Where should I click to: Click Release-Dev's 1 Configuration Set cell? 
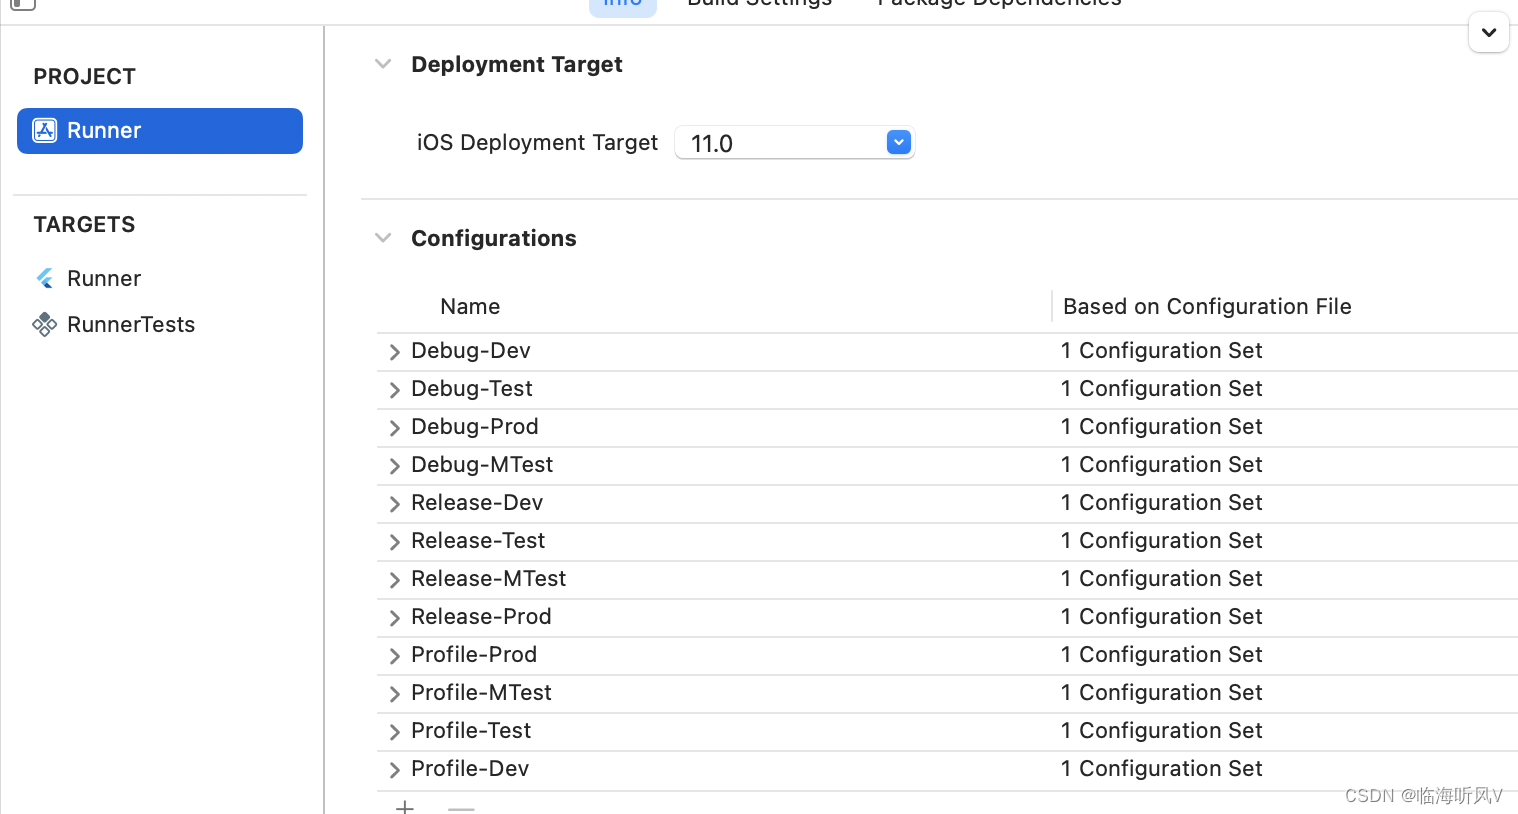[1162, 503]
